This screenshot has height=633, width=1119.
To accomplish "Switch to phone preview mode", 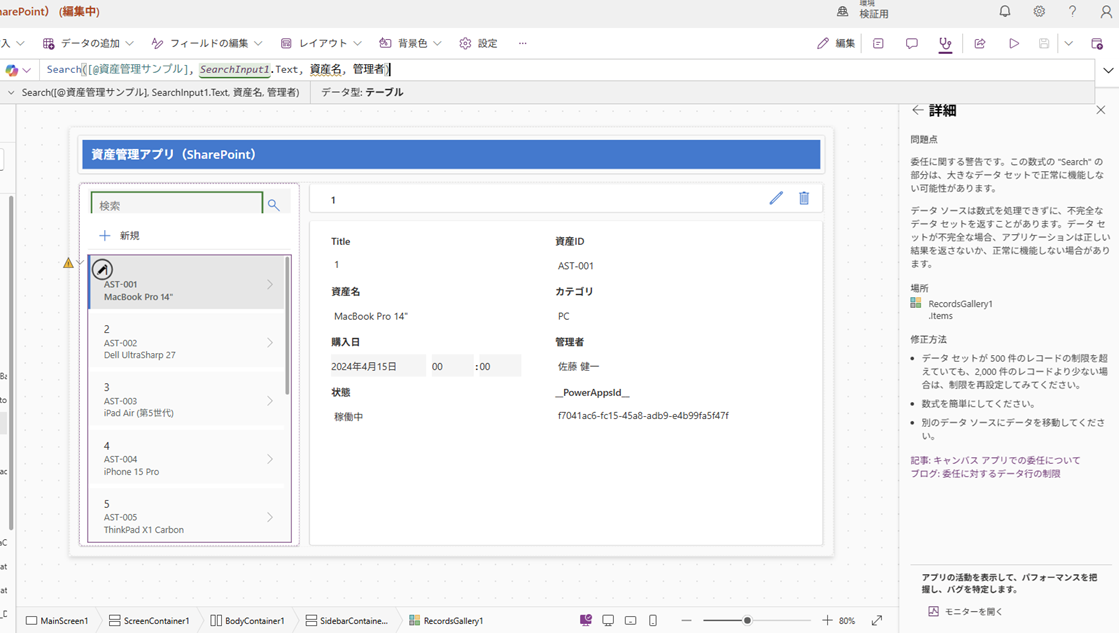I will (652, 620).
